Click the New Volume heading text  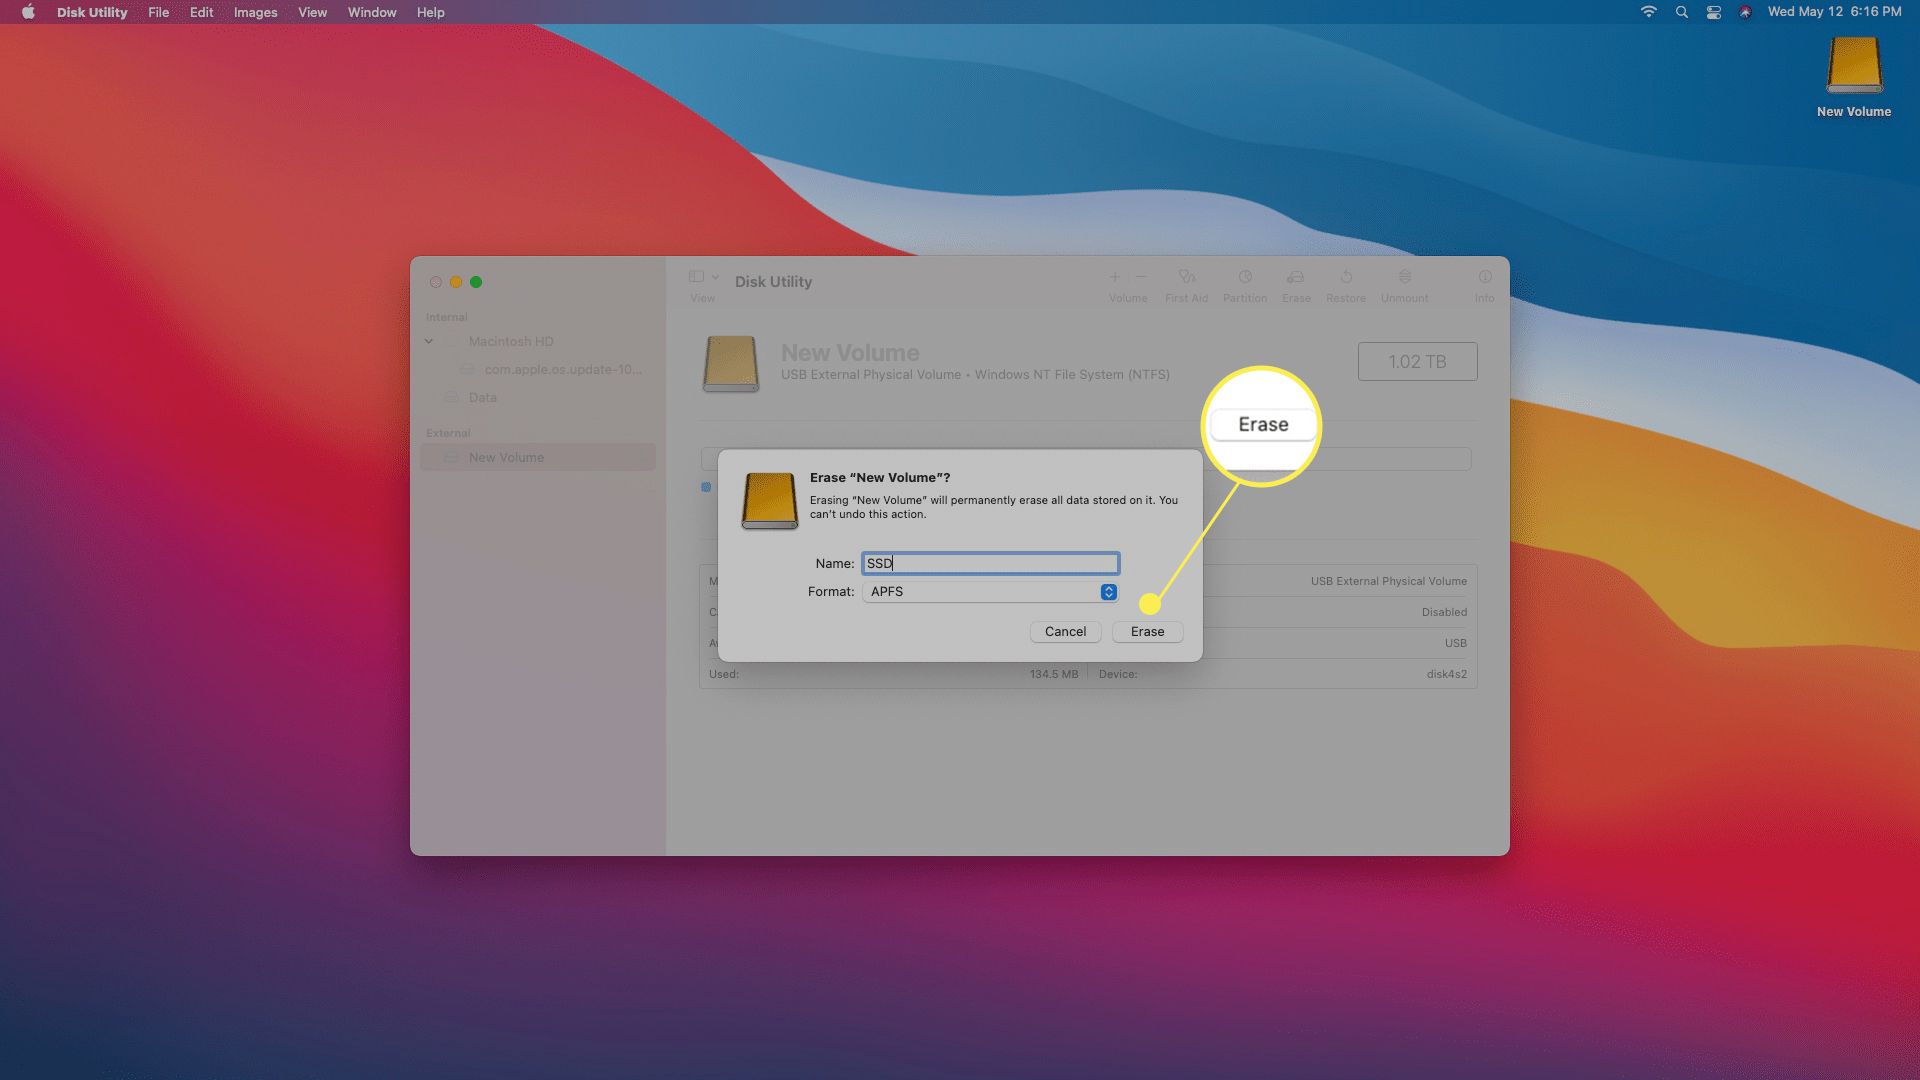(x=850, y=353)
